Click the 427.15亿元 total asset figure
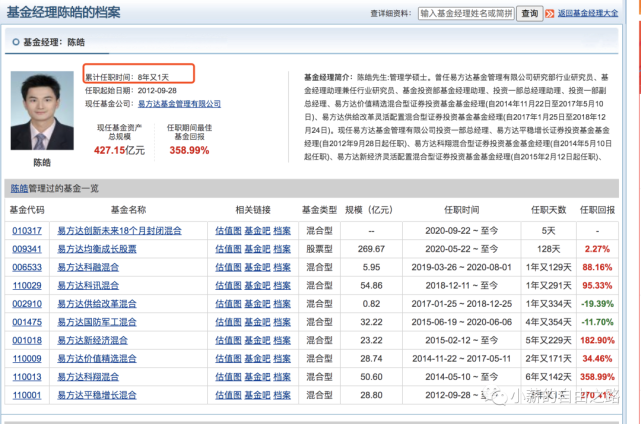The image size is (641, 424). point(119,150)
